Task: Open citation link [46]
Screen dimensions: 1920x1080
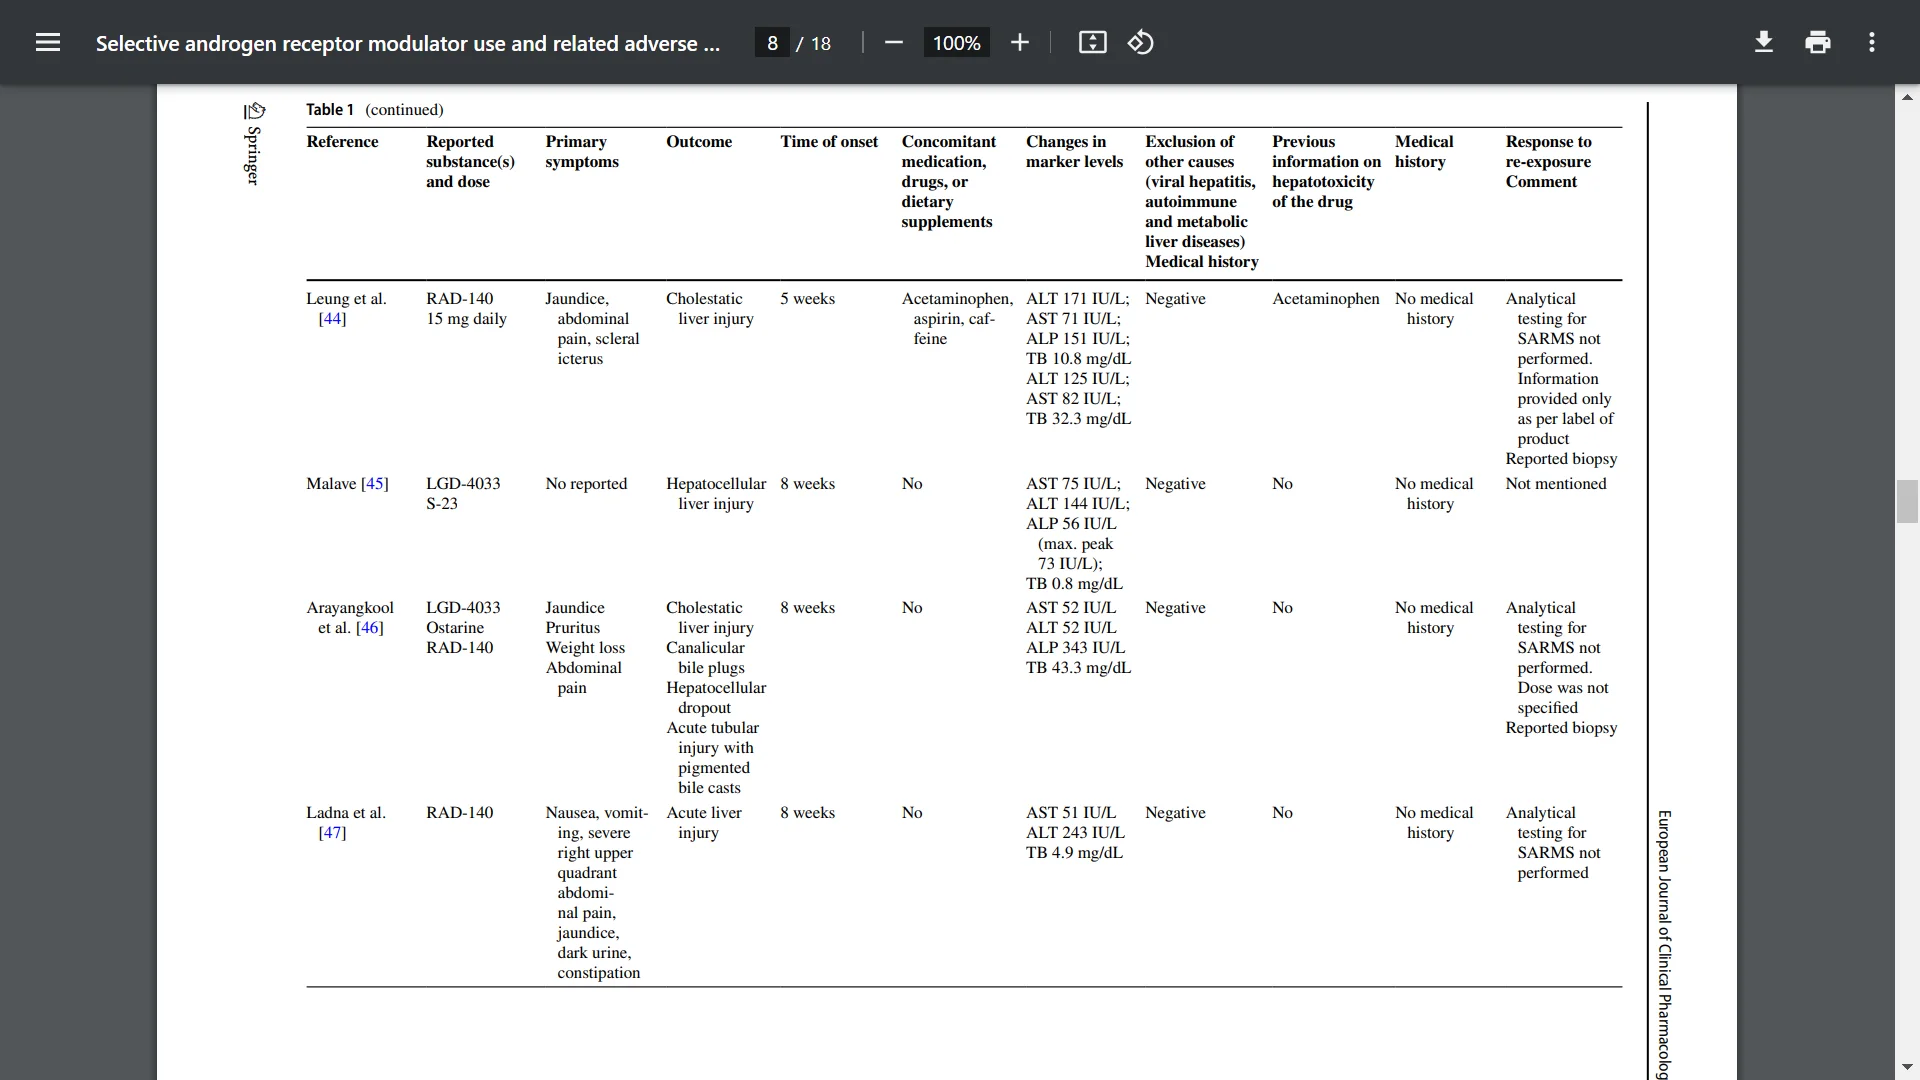Action: [370, 628]
